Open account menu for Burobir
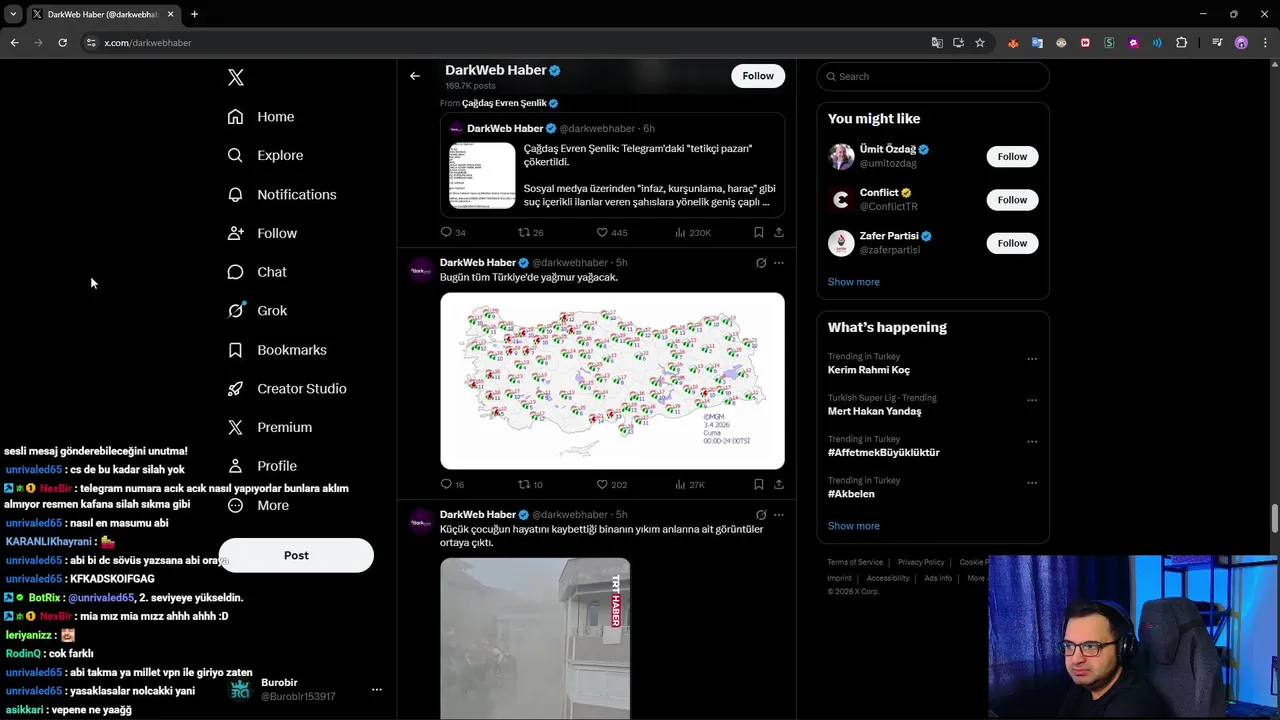This screenshot has width=1280, height=720. 377,689
